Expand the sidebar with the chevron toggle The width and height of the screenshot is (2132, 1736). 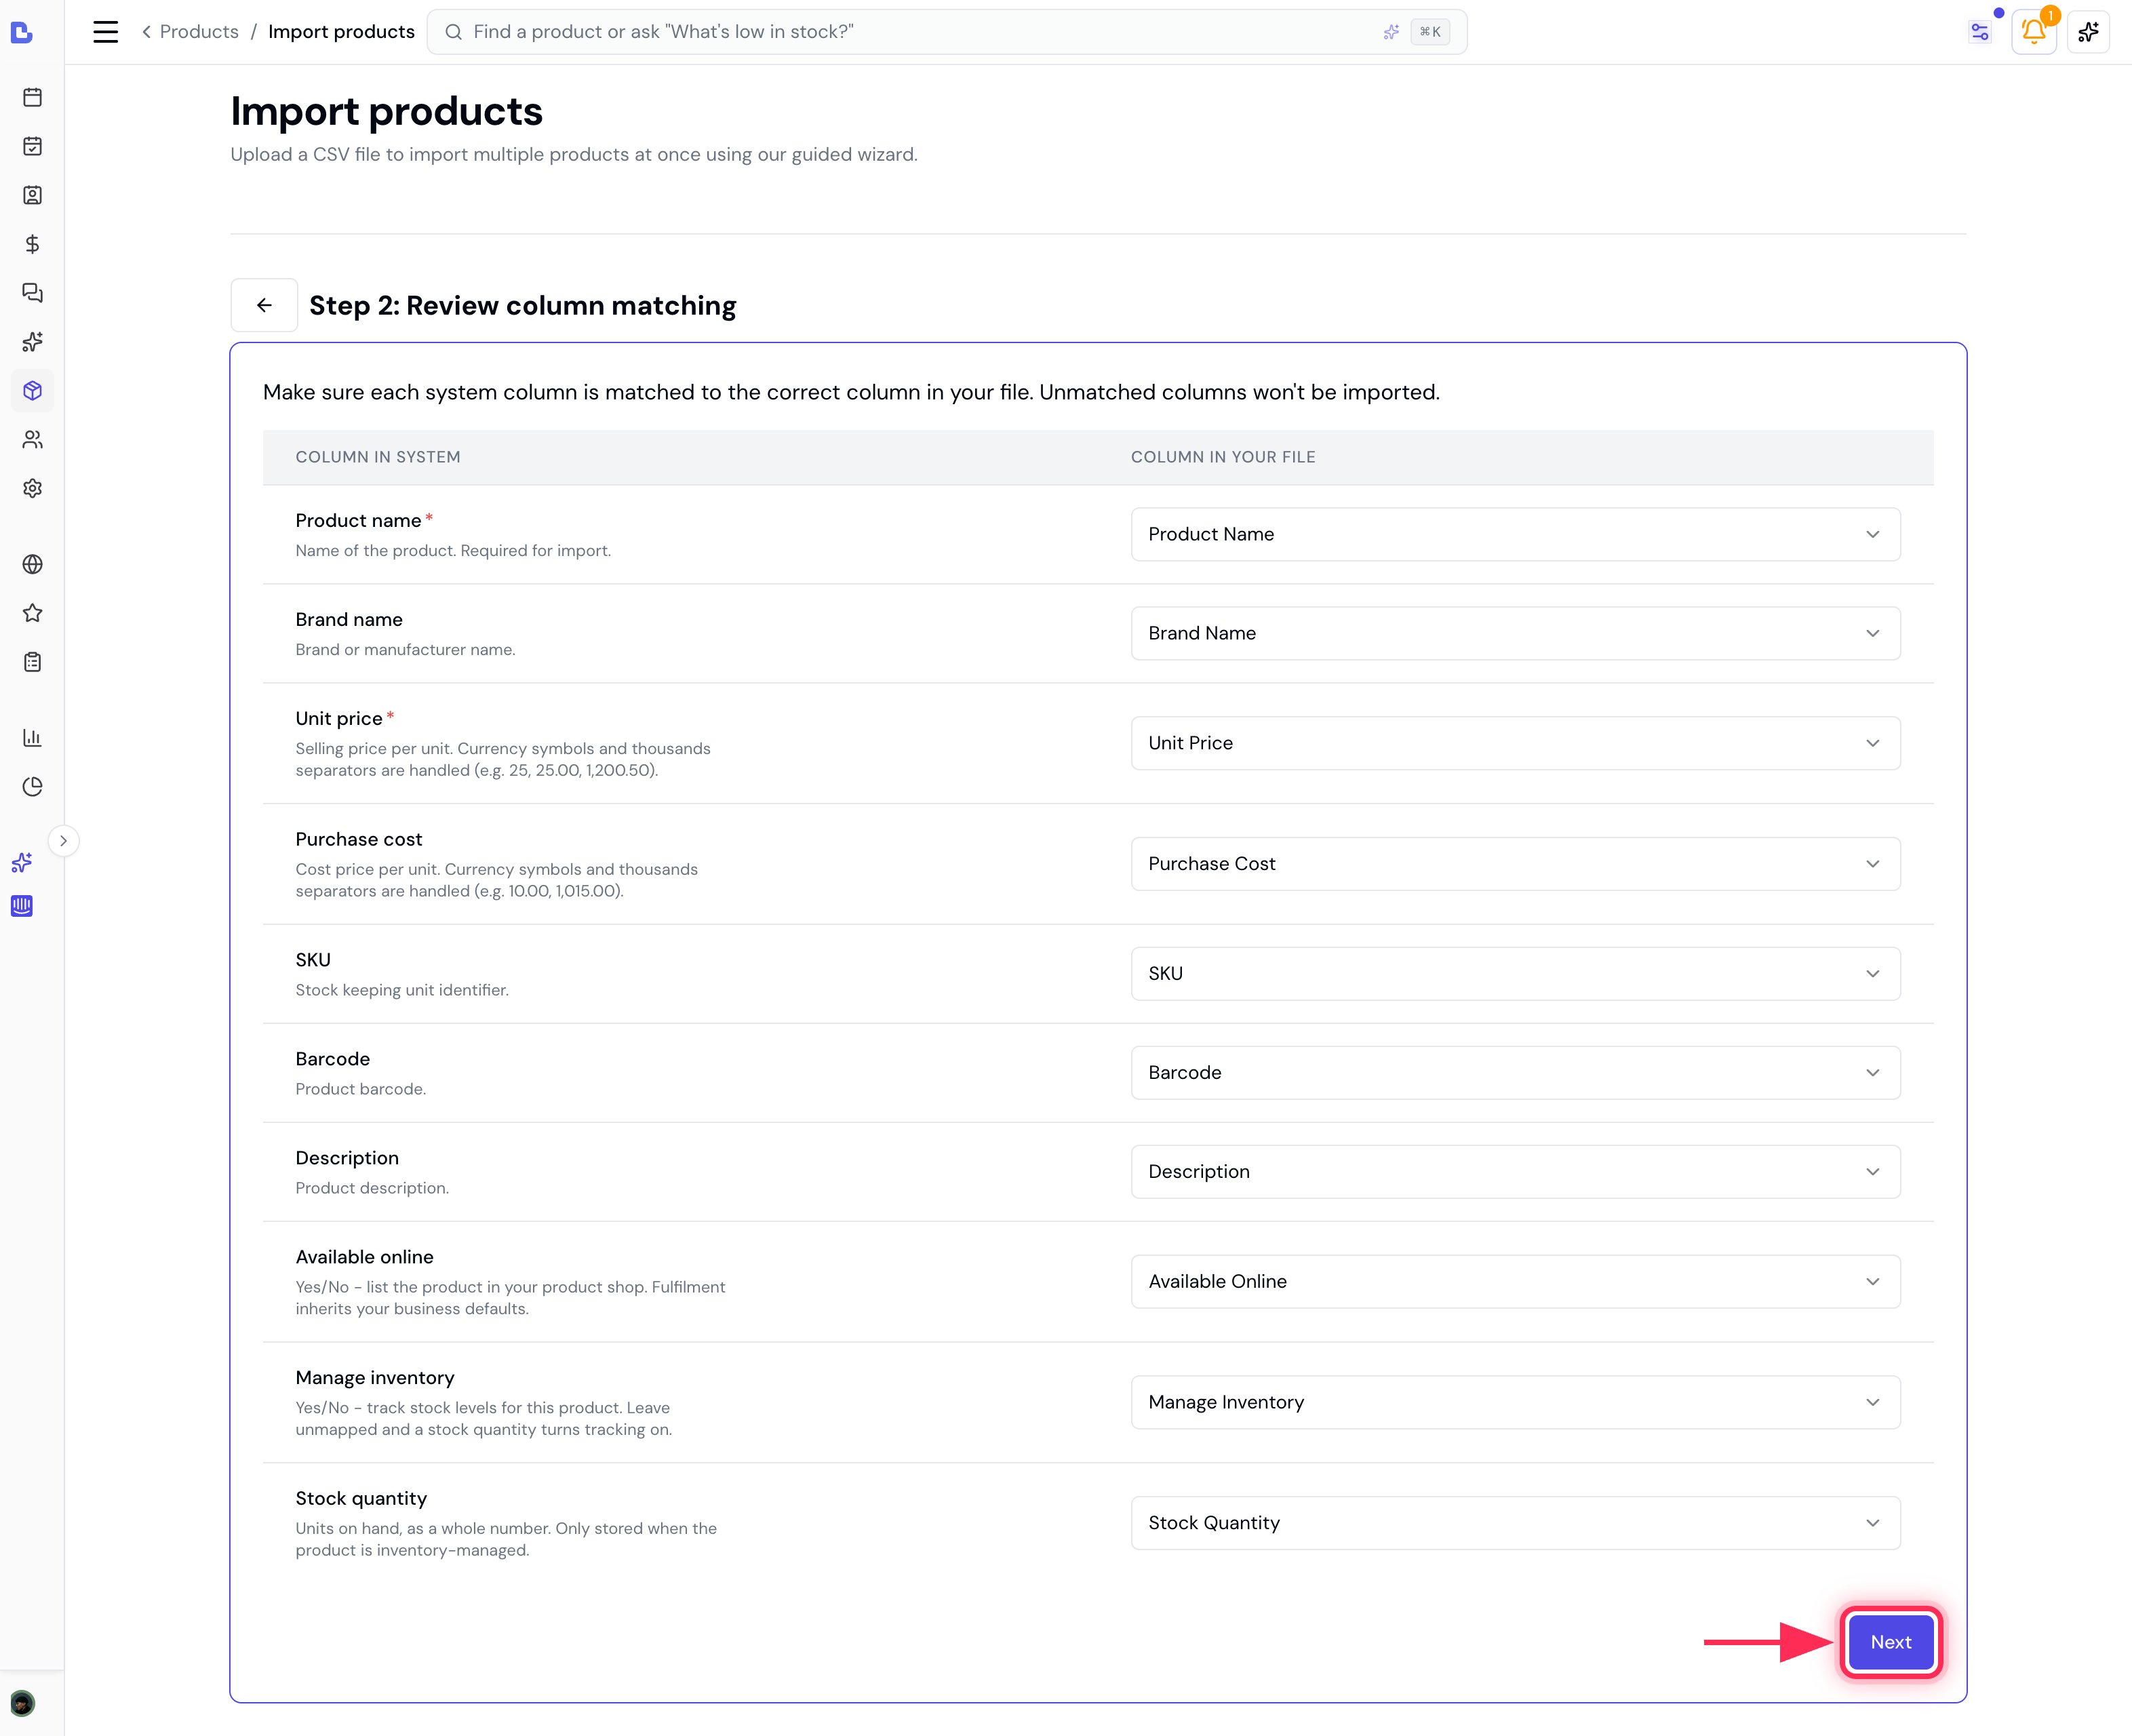tap(63, 841)
